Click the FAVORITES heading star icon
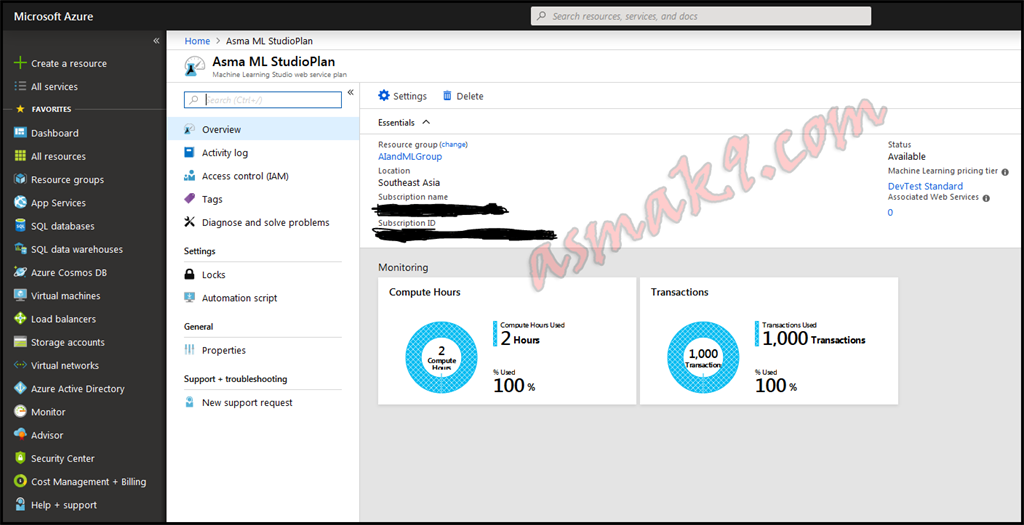Image resolution: width=1024 pixels, height=525 pixels. pos(20,109)
